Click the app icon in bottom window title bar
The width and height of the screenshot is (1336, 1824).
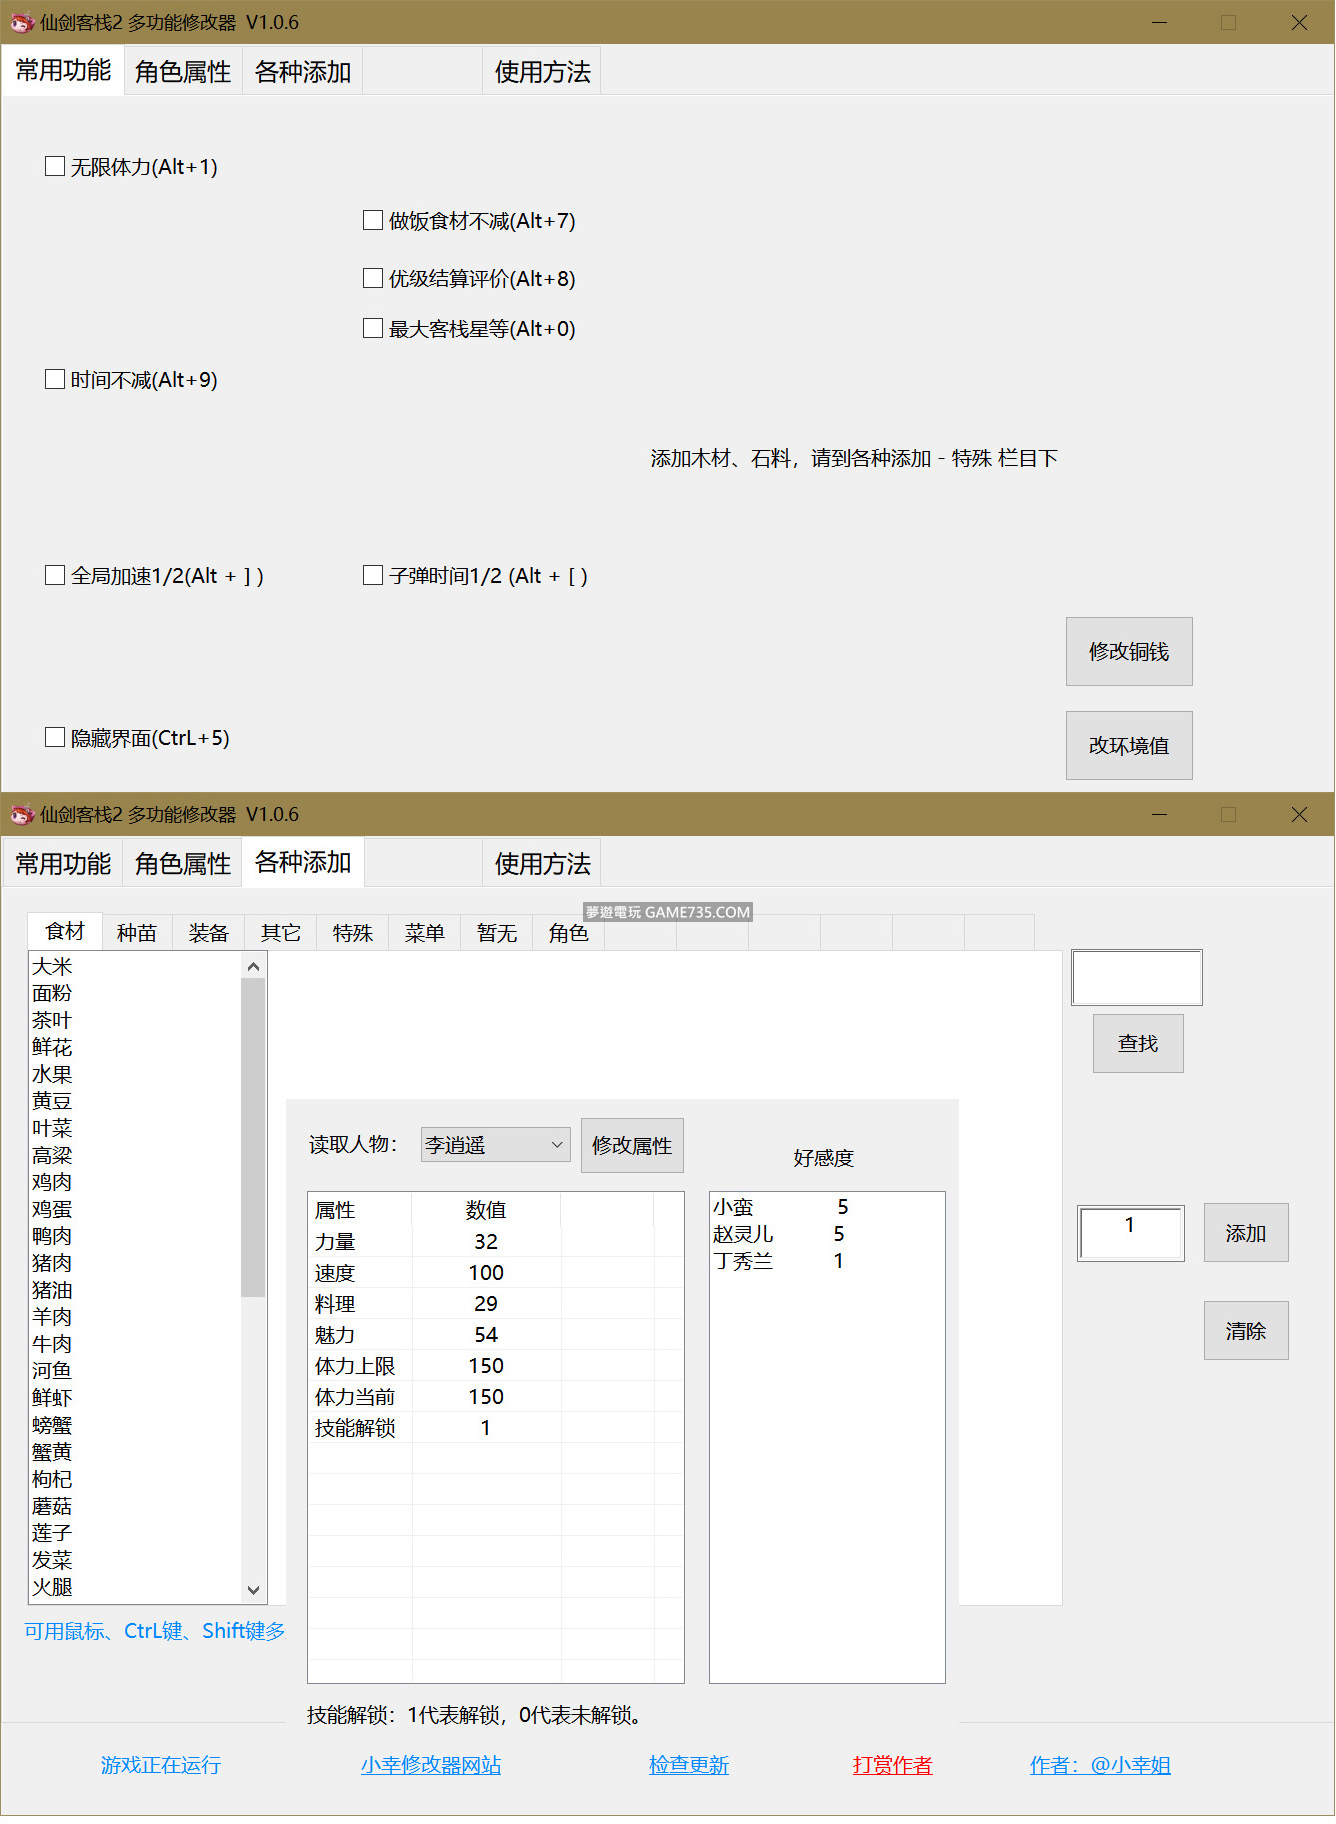pyautogui.click(x=21, y=814)
